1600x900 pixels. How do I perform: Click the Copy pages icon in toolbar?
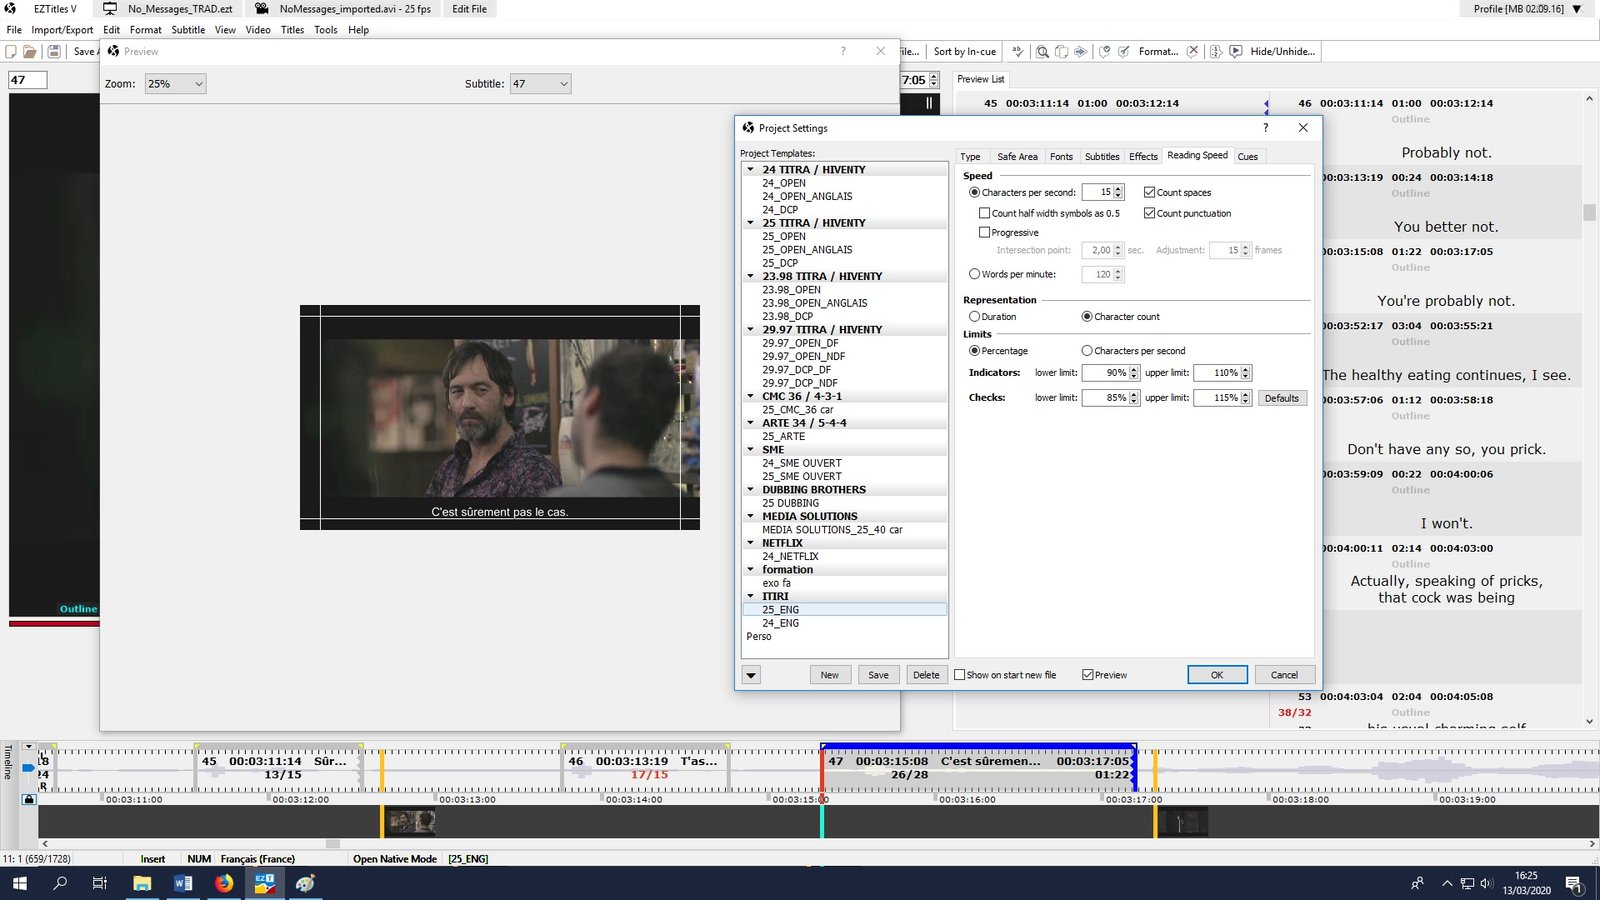point(1061,51)
